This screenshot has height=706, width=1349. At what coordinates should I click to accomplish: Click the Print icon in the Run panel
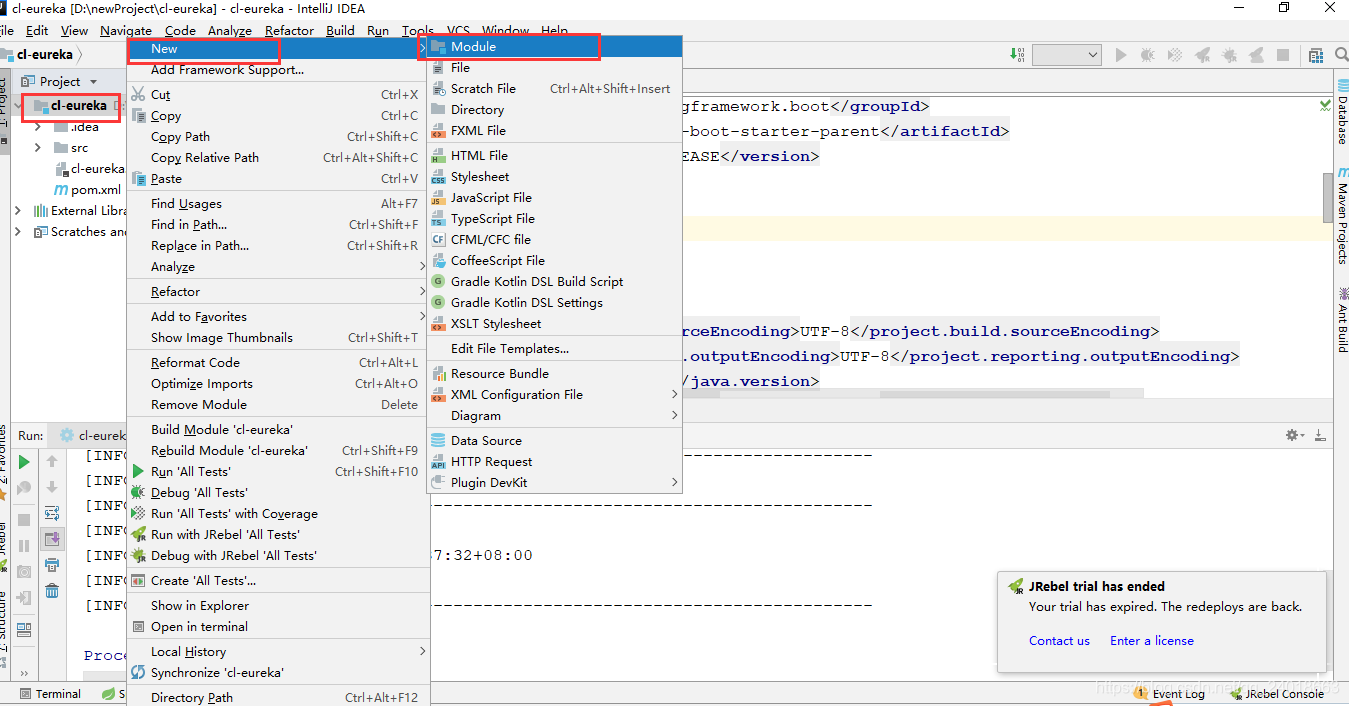[52, 565]
